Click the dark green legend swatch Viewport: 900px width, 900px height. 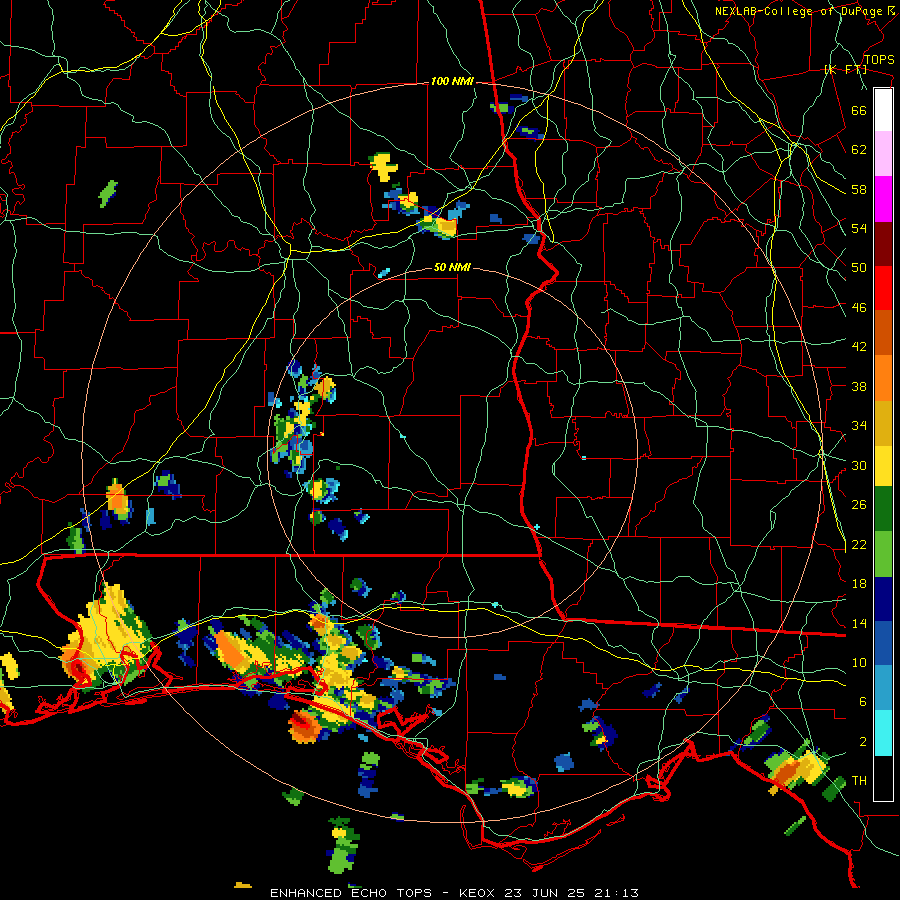click(883, 509)
